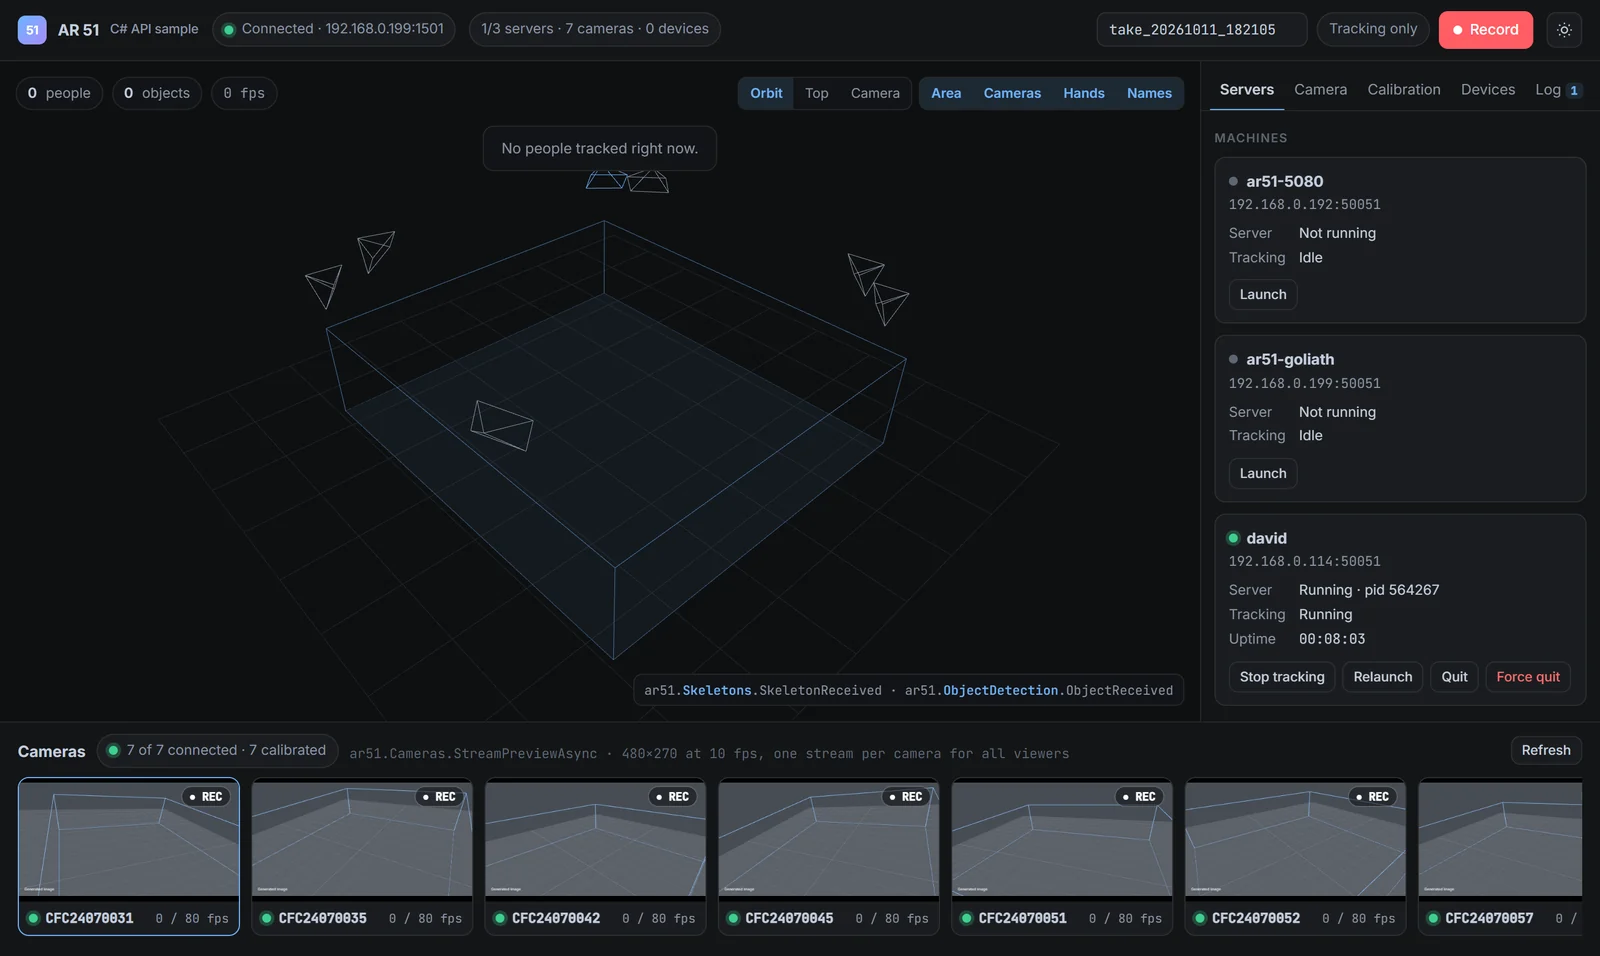Select camera thumbnail CFC24070031
Image resolution: width=1600 pixels, height=956 pixels.
click(129, 857)
